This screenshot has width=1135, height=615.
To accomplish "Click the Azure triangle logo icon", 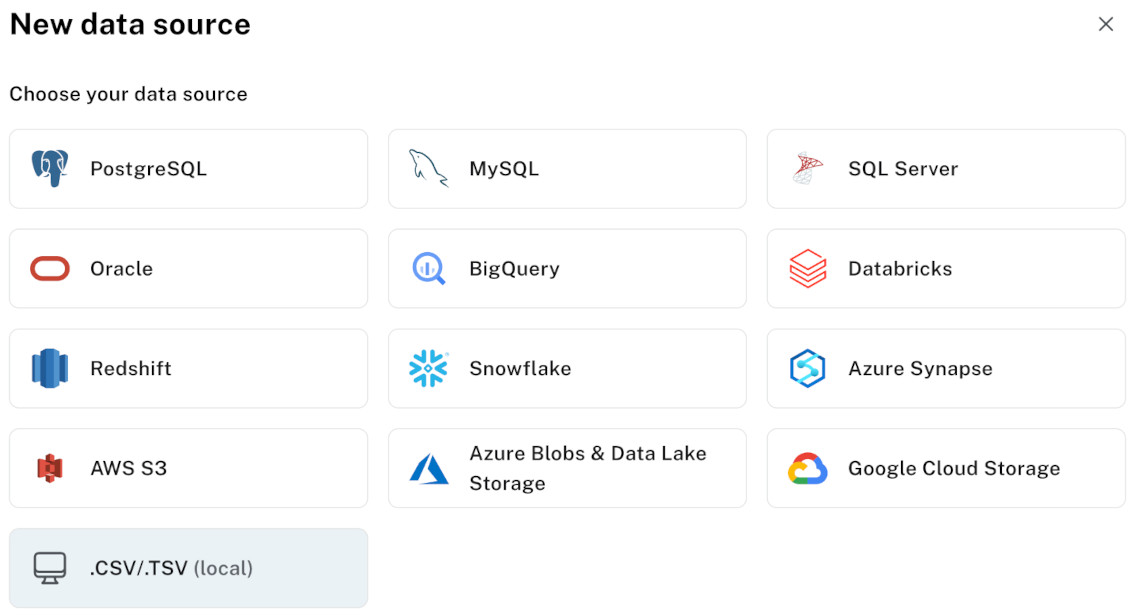I will point(427,468).
